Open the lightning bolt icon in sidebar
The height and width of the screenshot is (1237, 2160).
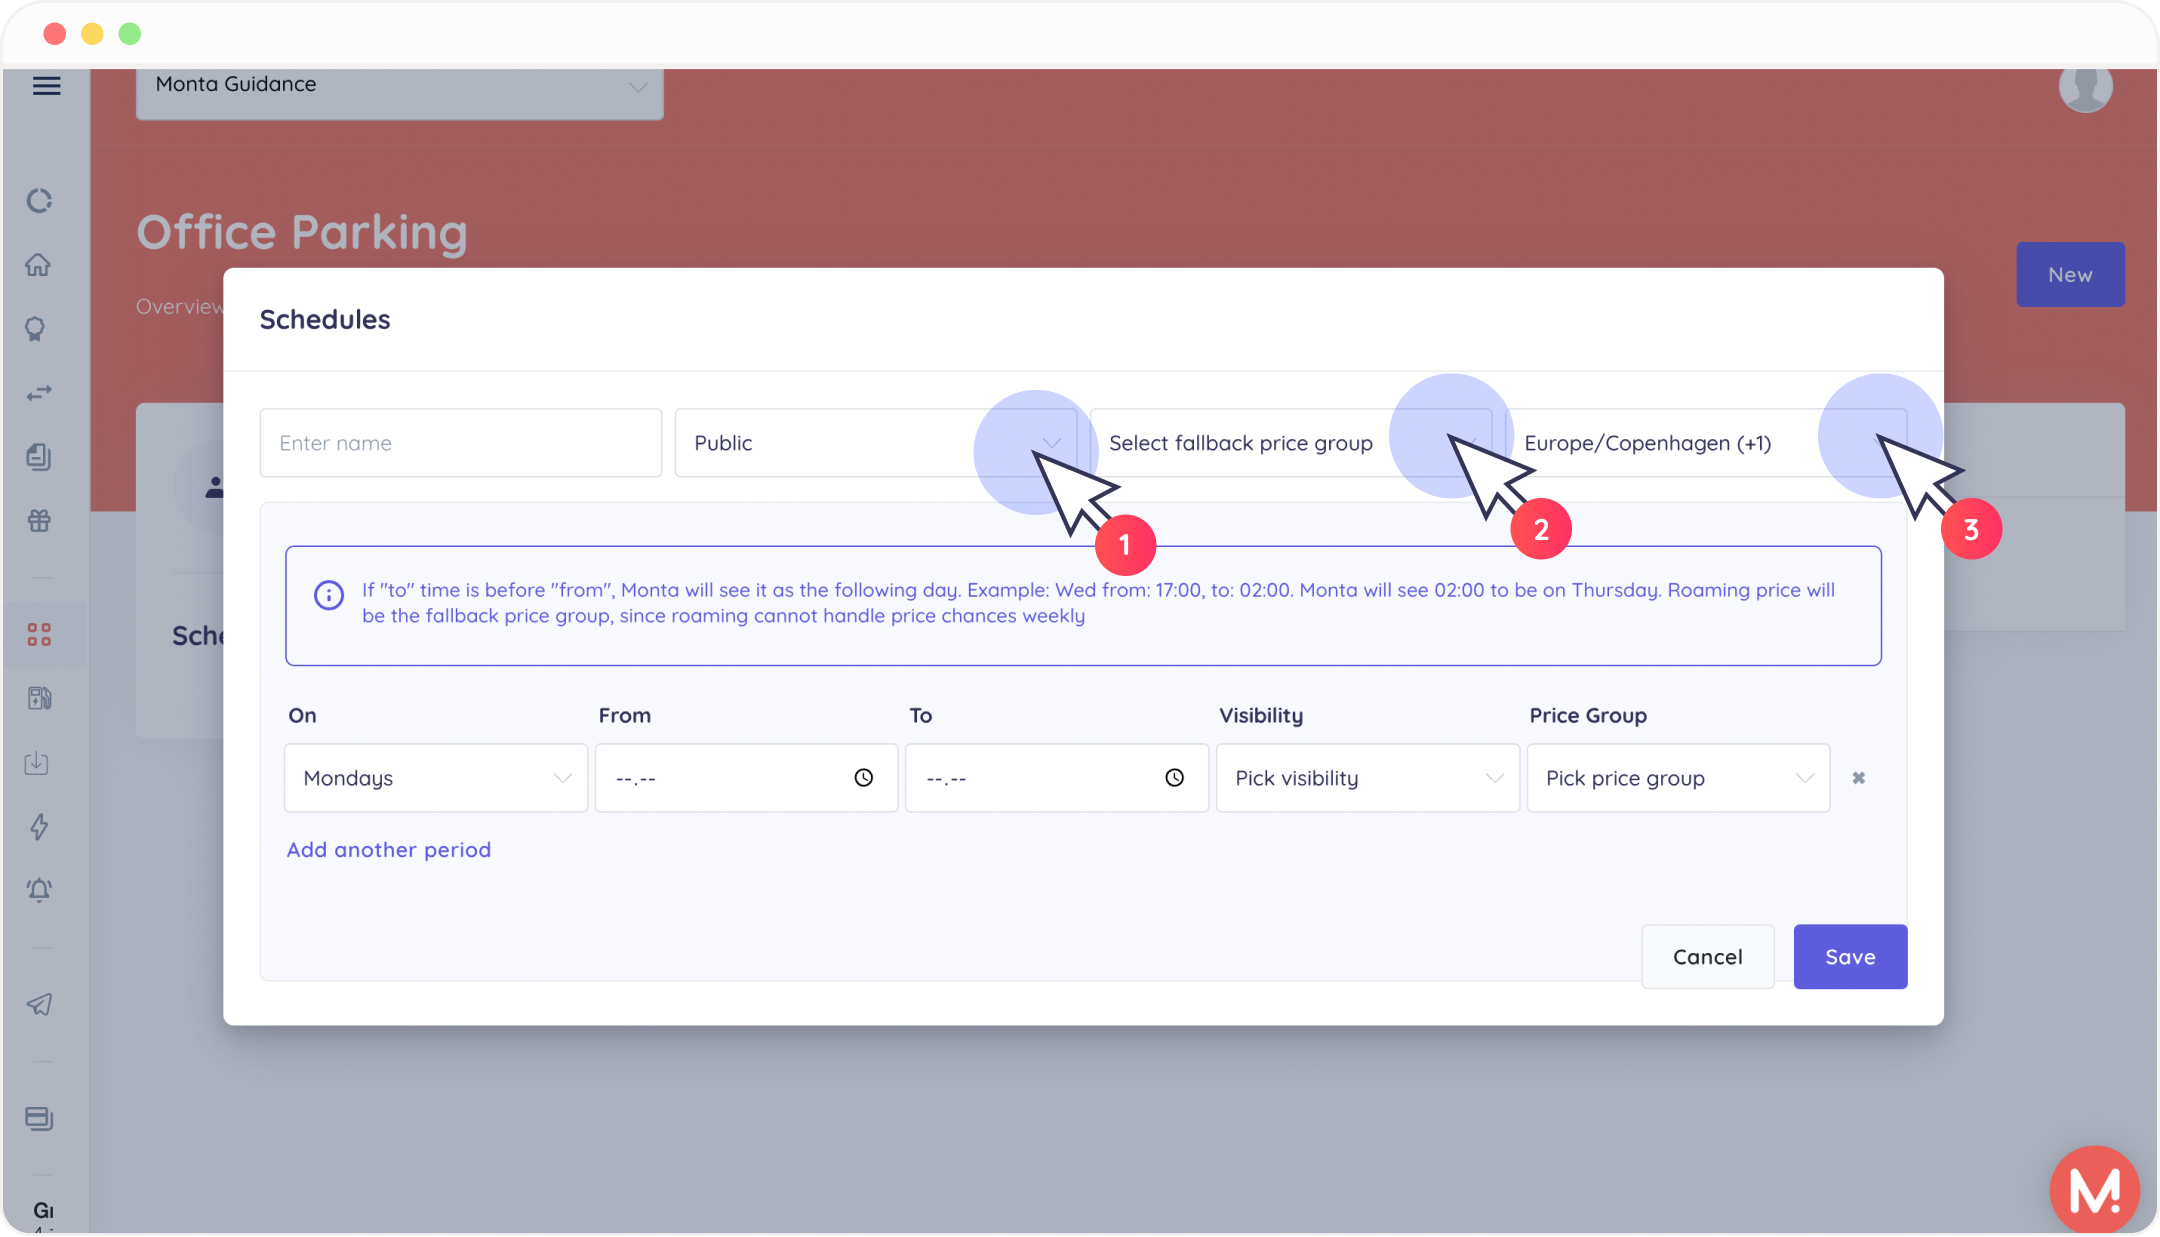tap(39, 827)
